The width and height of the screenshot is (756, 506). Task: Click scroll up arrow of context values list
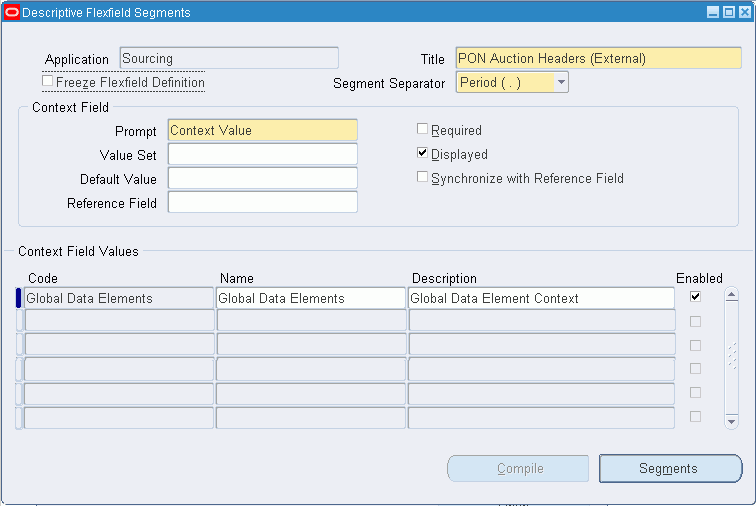pos(731,294)
